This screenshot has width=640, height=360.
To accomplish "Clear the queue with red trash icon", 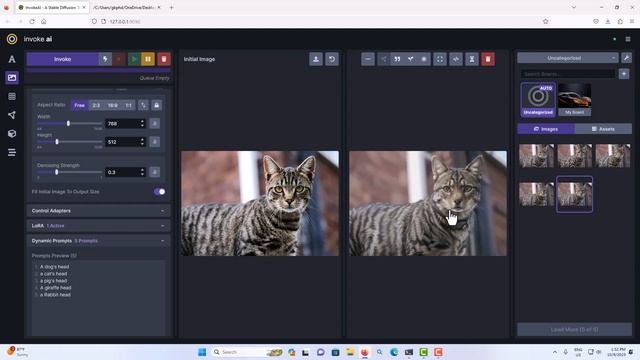I will coord(164,59).
